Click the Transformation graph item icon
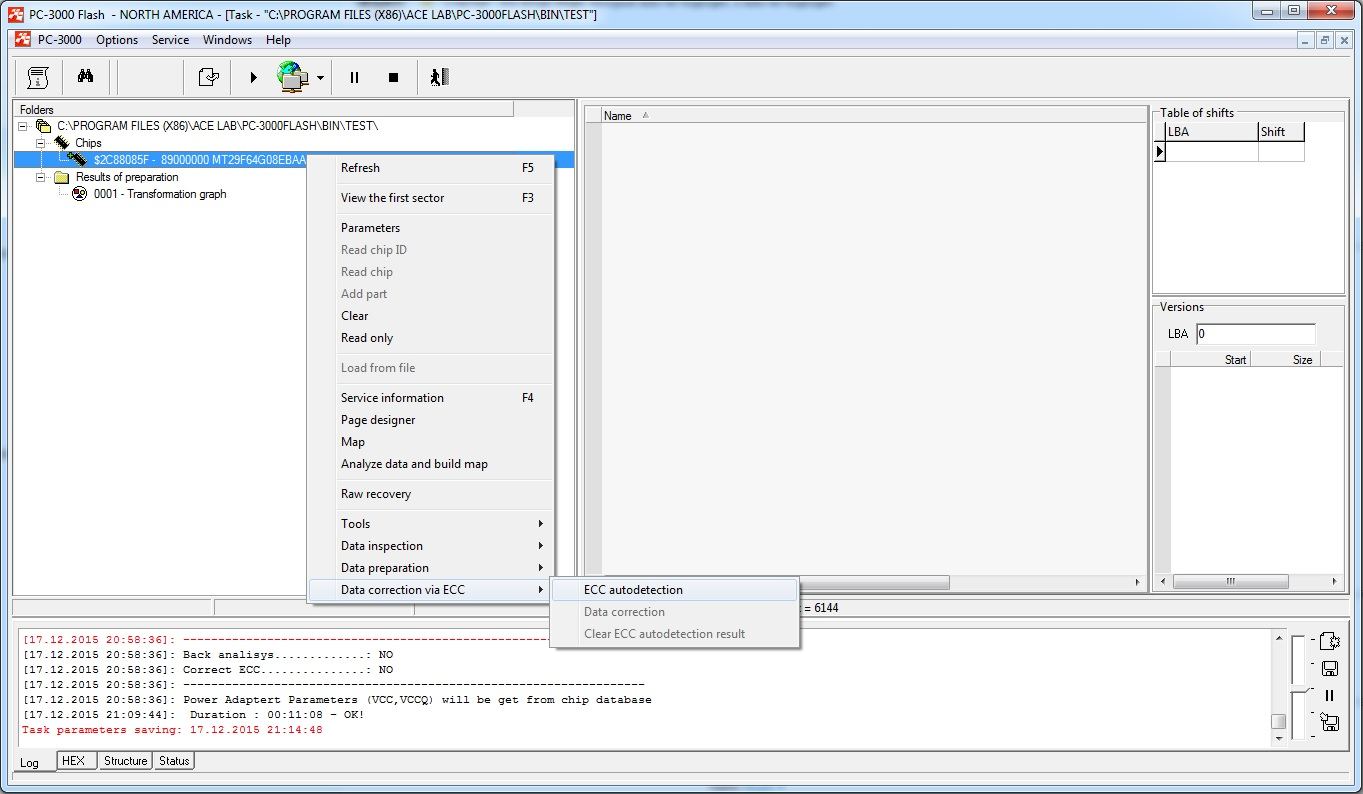The height and width of the screenshot is (794, 1363). [79, 194]
